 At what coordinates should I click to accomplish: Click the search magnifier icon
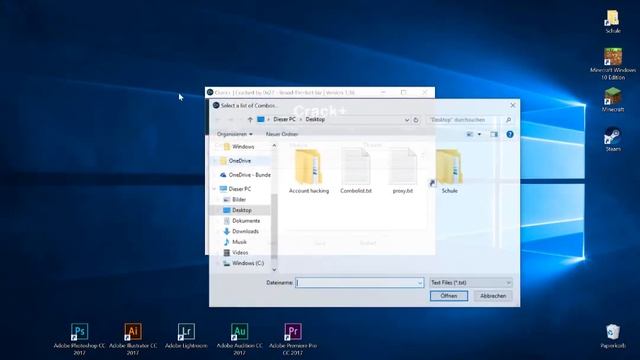508,120
